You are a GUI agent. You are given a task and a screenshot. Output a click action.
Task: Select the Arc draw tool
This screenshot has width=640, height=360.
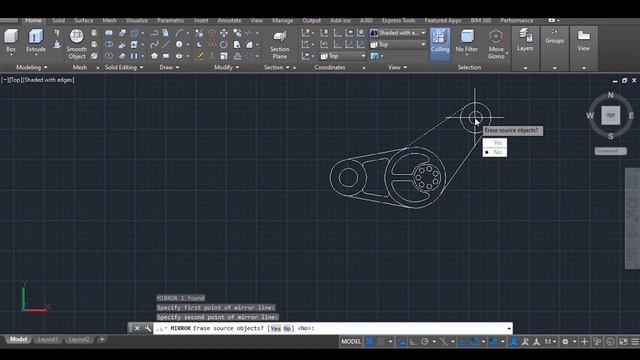tap(179, 33)
